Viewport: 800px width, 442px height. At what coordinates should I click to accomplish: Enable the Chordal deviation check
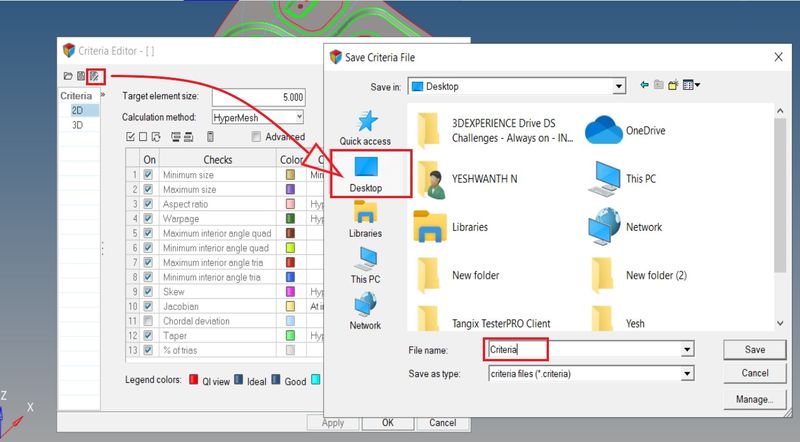[148, 321]
